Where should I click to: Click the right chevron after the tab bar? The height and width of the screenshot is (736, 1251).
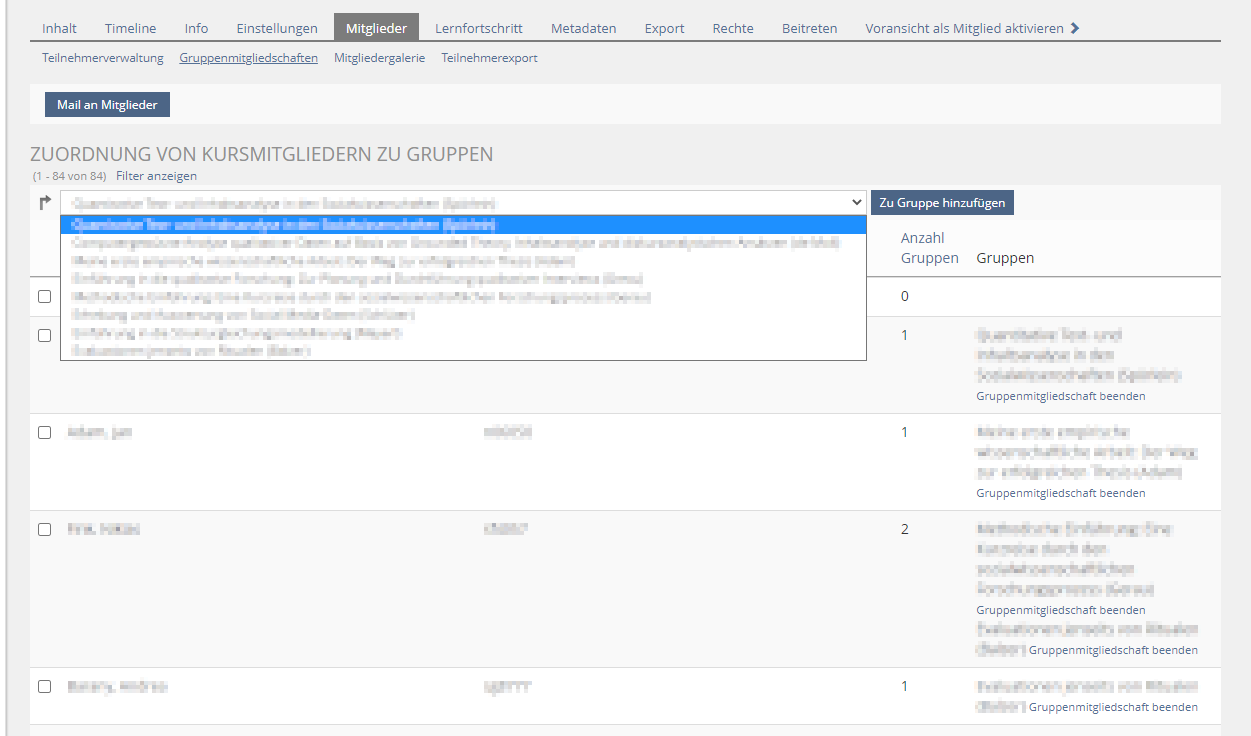point(1075,28)
